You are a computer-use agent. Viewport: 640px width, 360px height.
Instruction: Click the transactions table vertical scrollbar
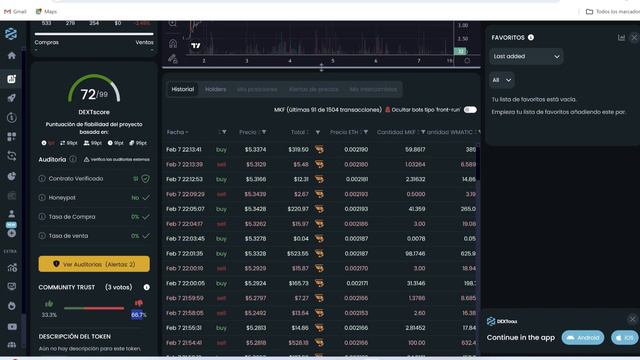tap(478, 163)
